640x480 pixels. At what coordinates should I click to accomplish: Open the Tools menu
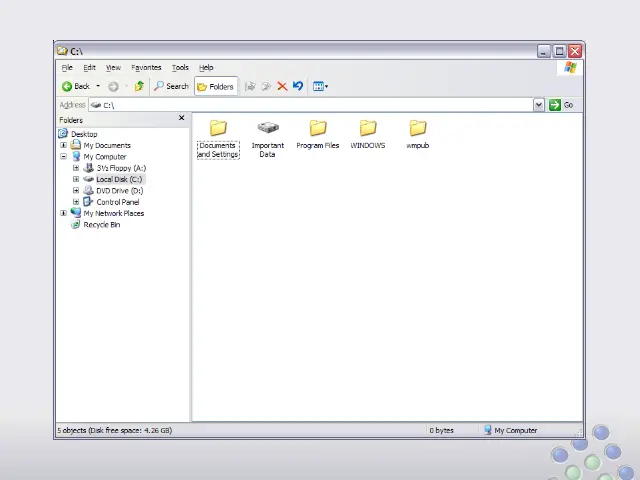[x=180, y=68]
